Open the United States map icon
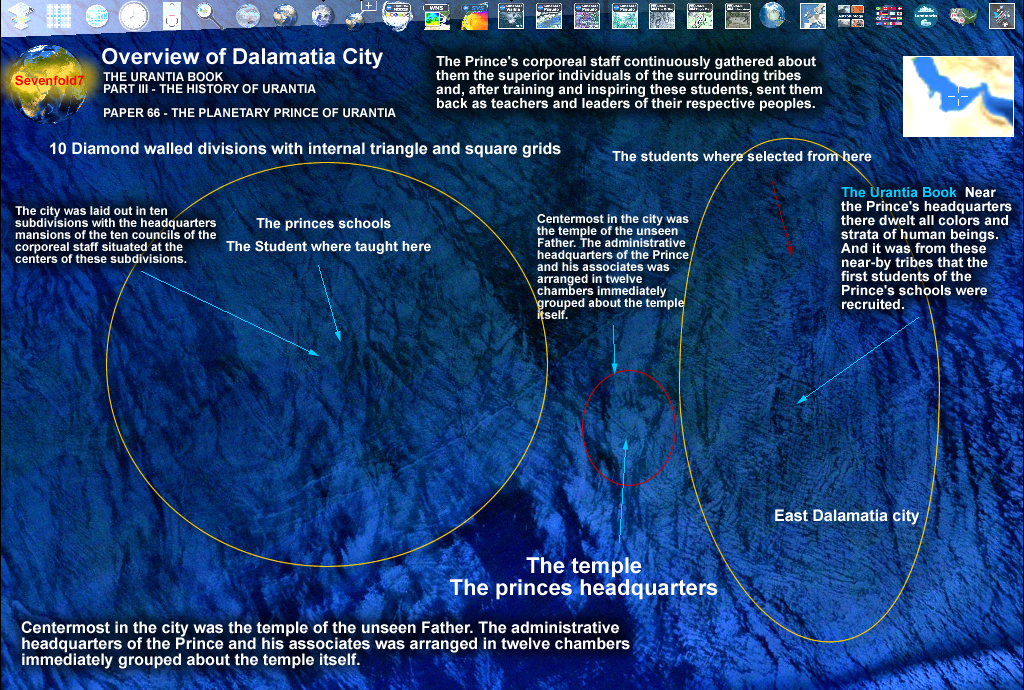 (964, 16)
